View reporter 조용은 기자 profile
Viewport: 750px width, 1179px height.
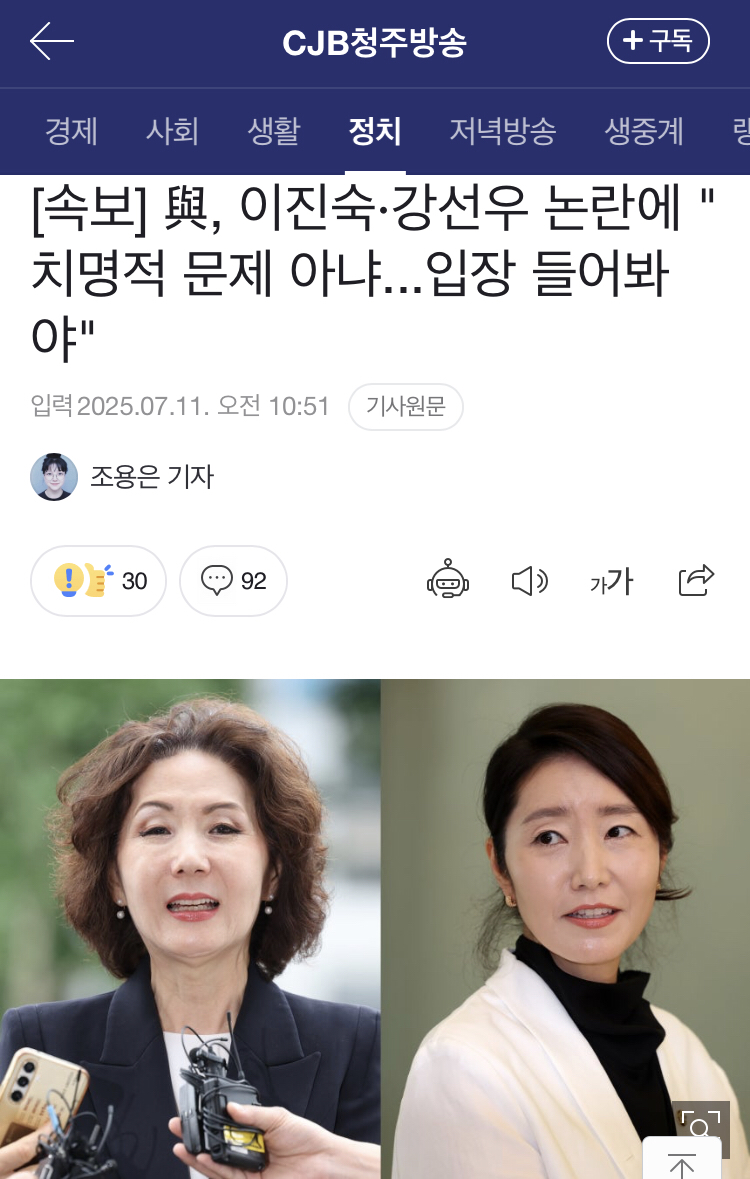tap(152, 477)
